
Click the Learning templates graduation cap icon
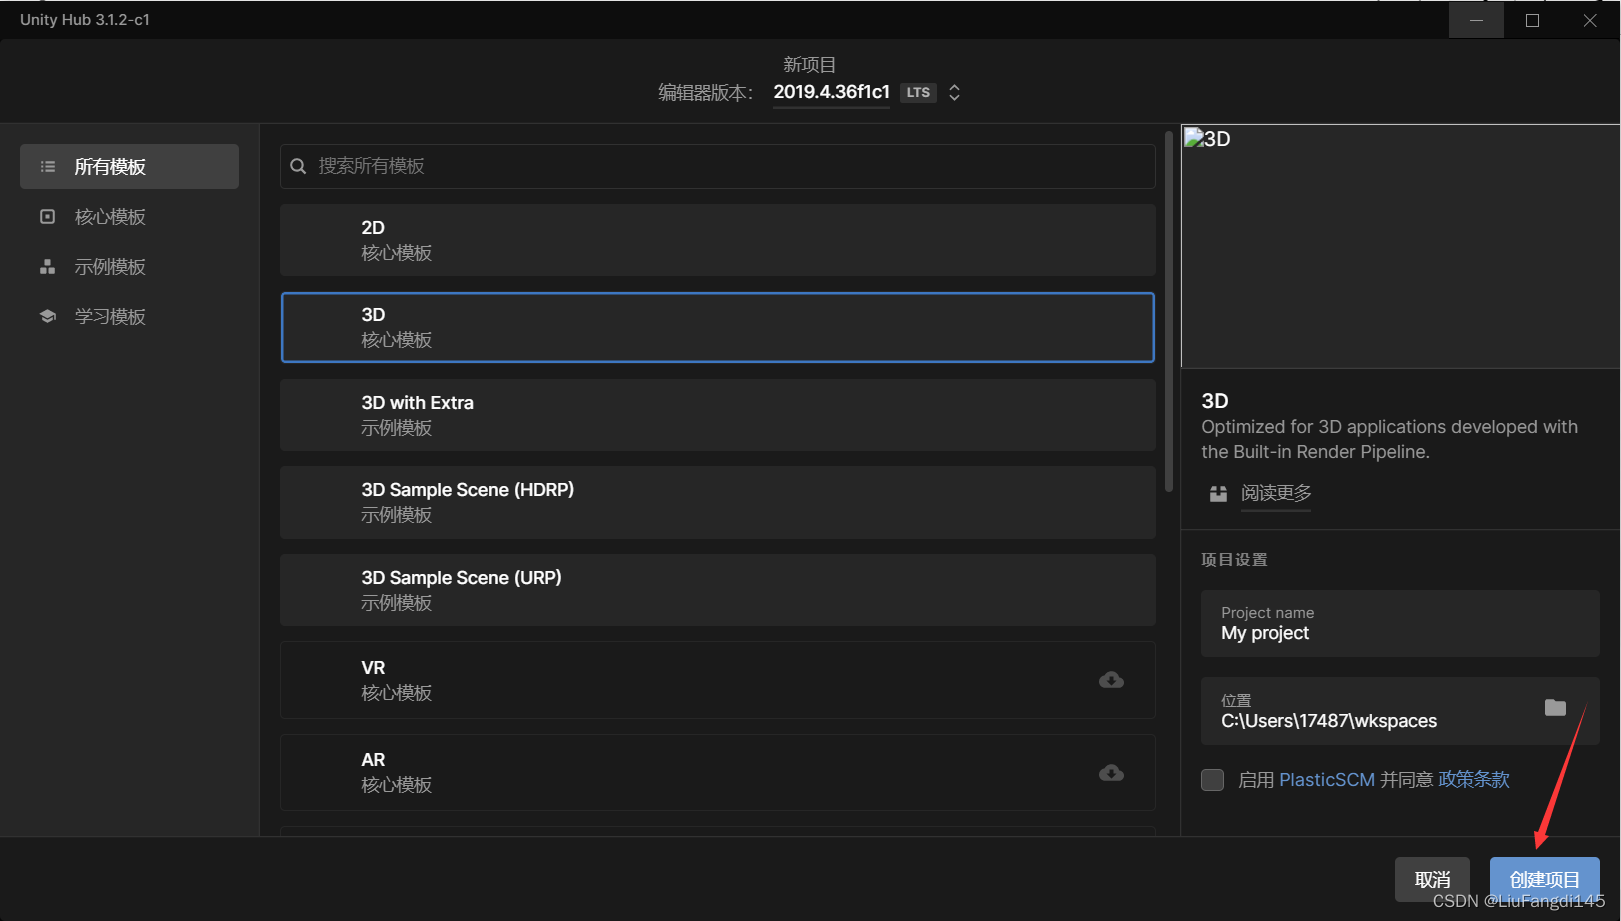point(47,316)
